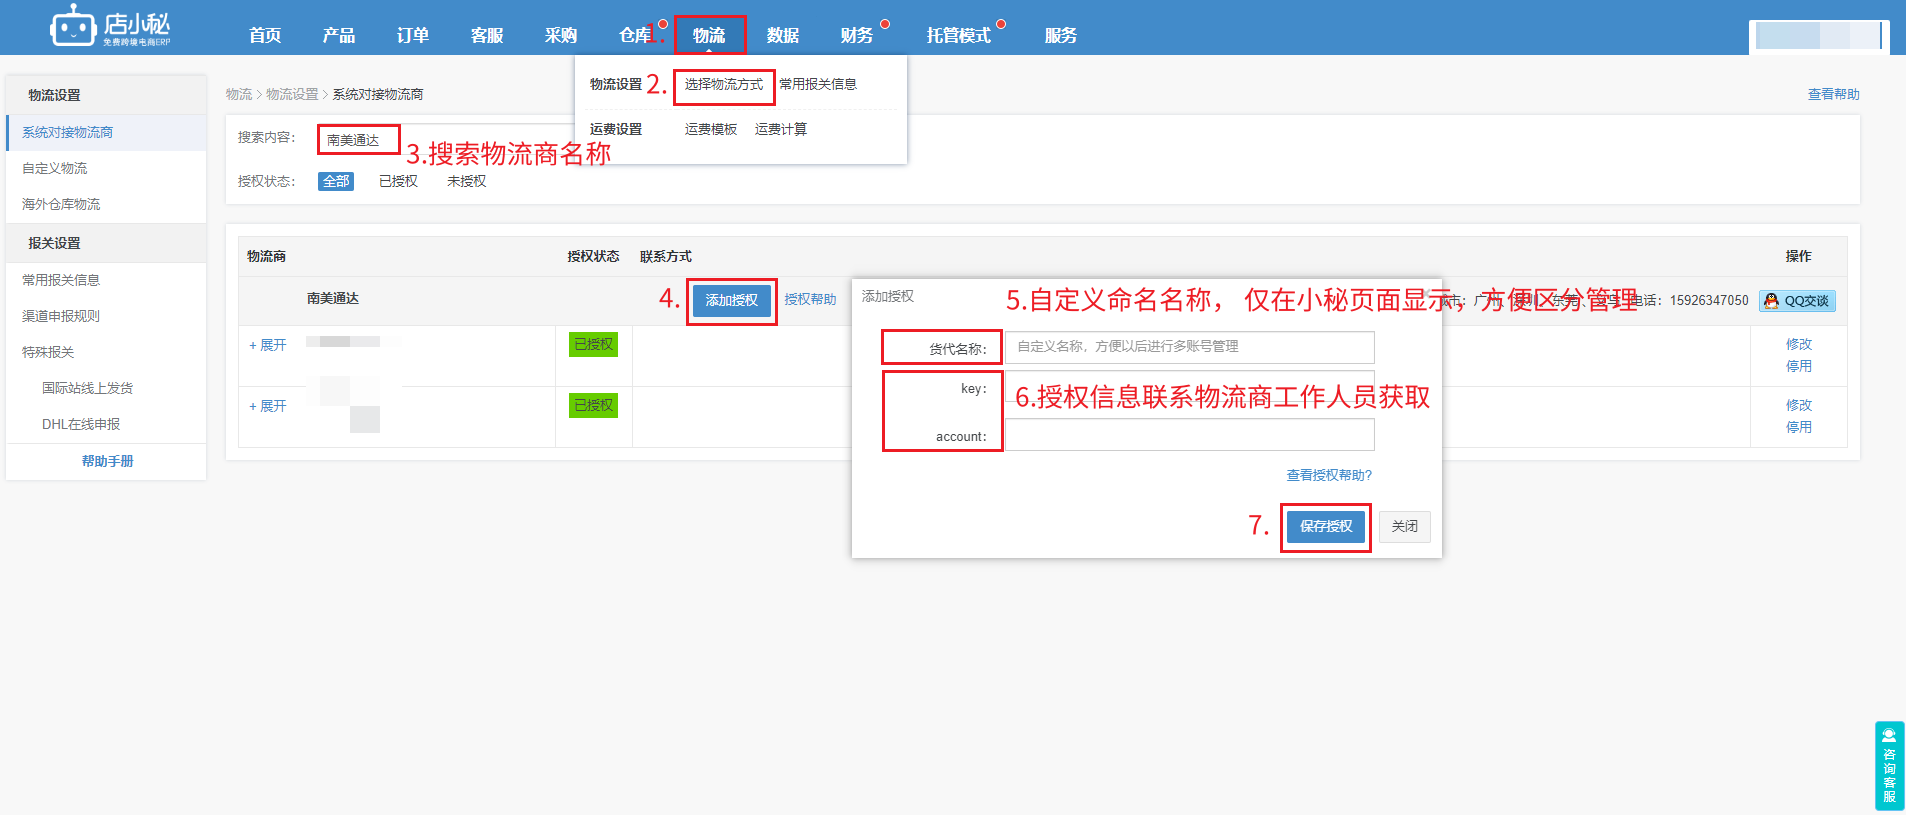Open the 托管模式 top navigation menu
The image size is (1906, 815).
click(x=958, y=35)
